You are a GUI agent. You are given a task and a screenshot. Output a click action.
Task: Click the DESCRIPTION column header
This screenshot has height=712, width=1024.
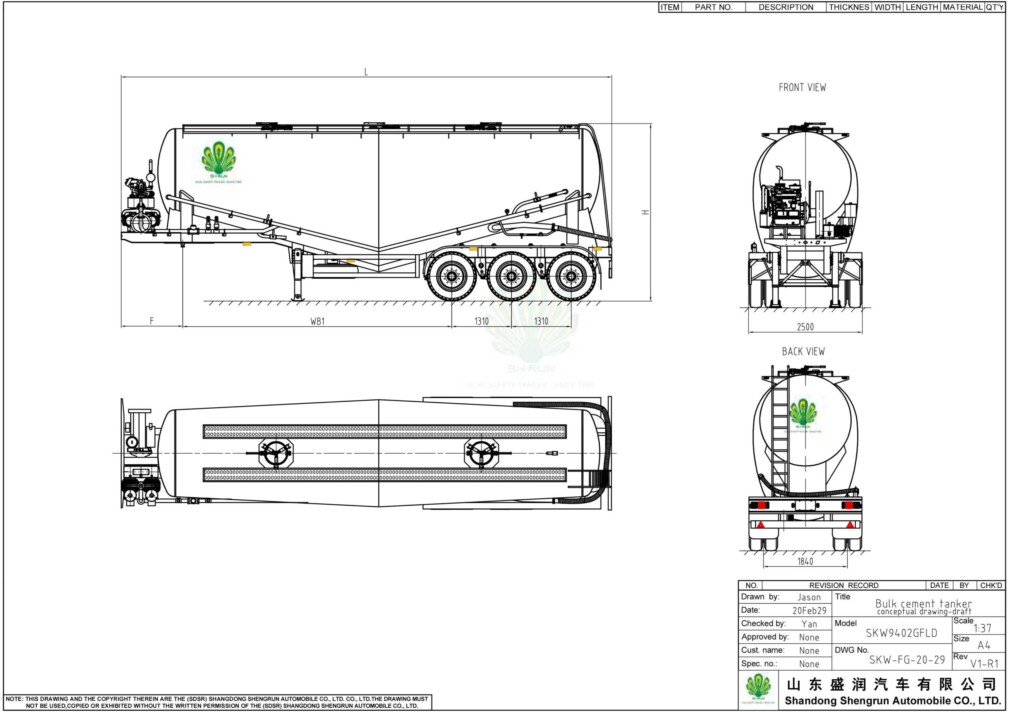pos(785,7)
